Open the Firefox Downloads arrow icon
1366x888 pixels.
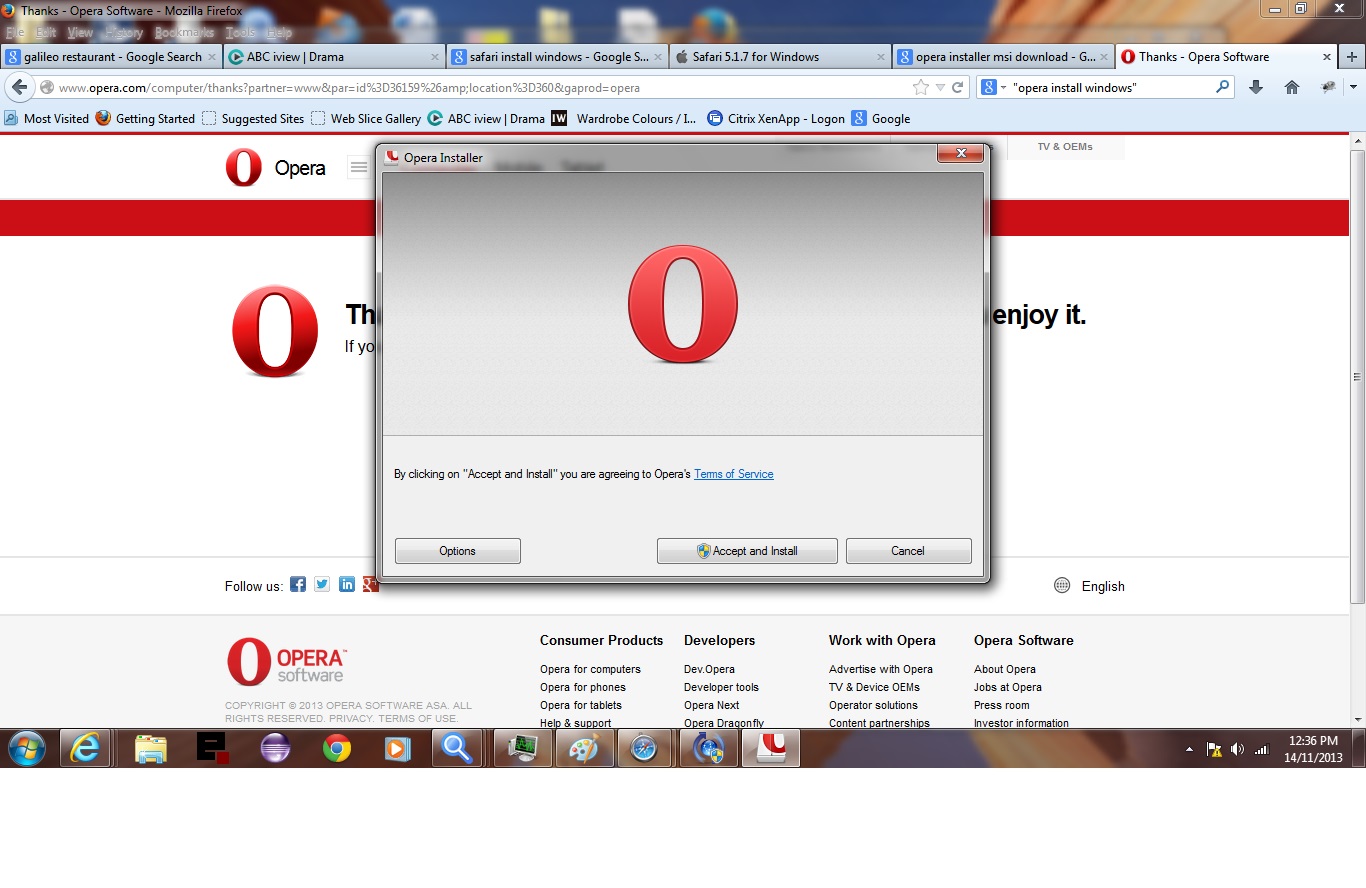point(1256,88)
